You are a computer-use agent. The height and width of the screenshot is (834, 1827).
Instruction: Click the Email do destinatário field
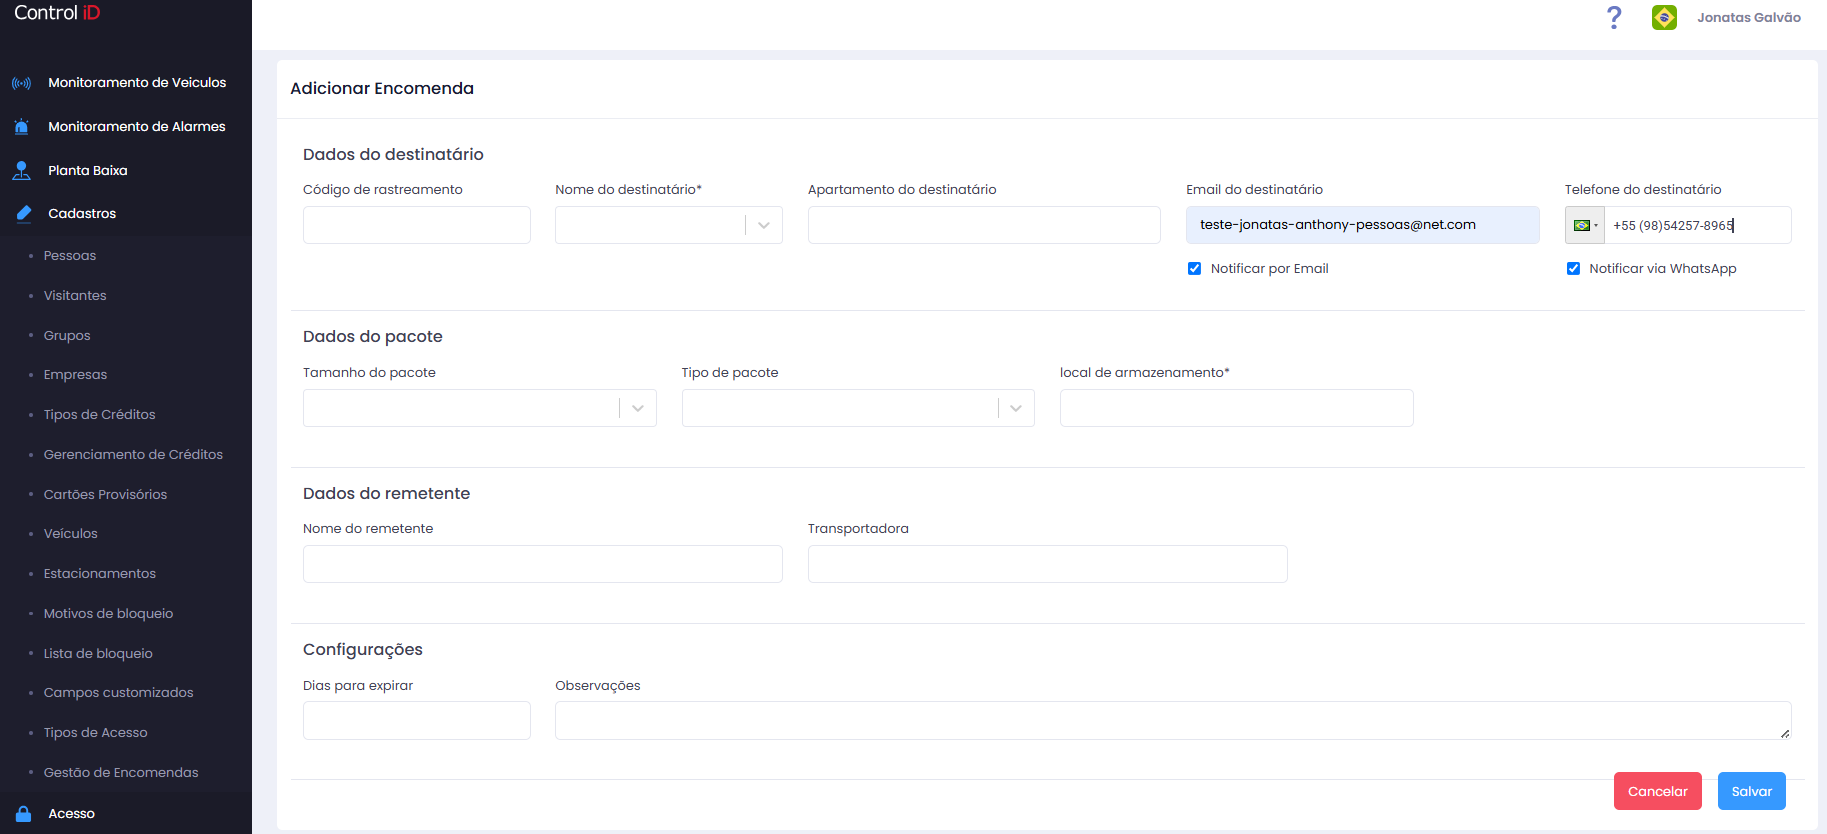[x=1362, y=225]
